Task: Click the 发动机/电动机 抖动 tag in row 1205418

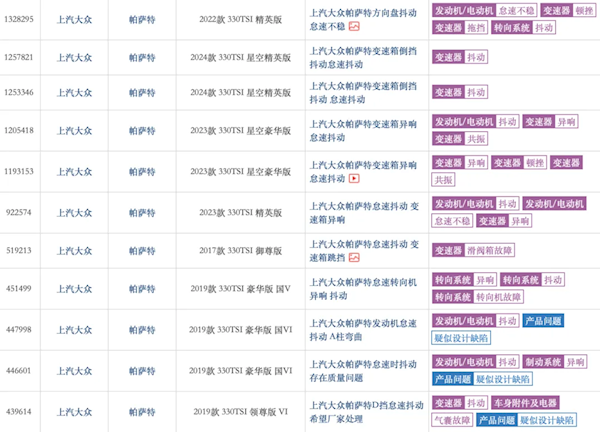Action: (475, 122)
